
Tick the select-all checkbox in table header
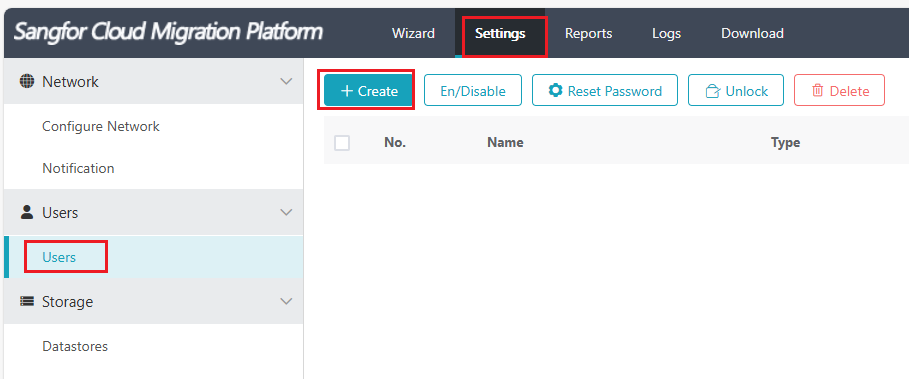[x=342, y=143]
